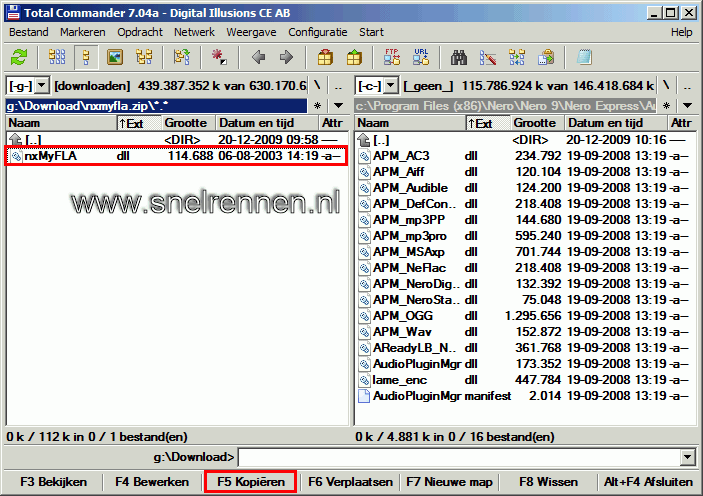Click right path bar c:\Program Files (x86)\Nero
Screen dimensions: 703x496
coord(505,106)
